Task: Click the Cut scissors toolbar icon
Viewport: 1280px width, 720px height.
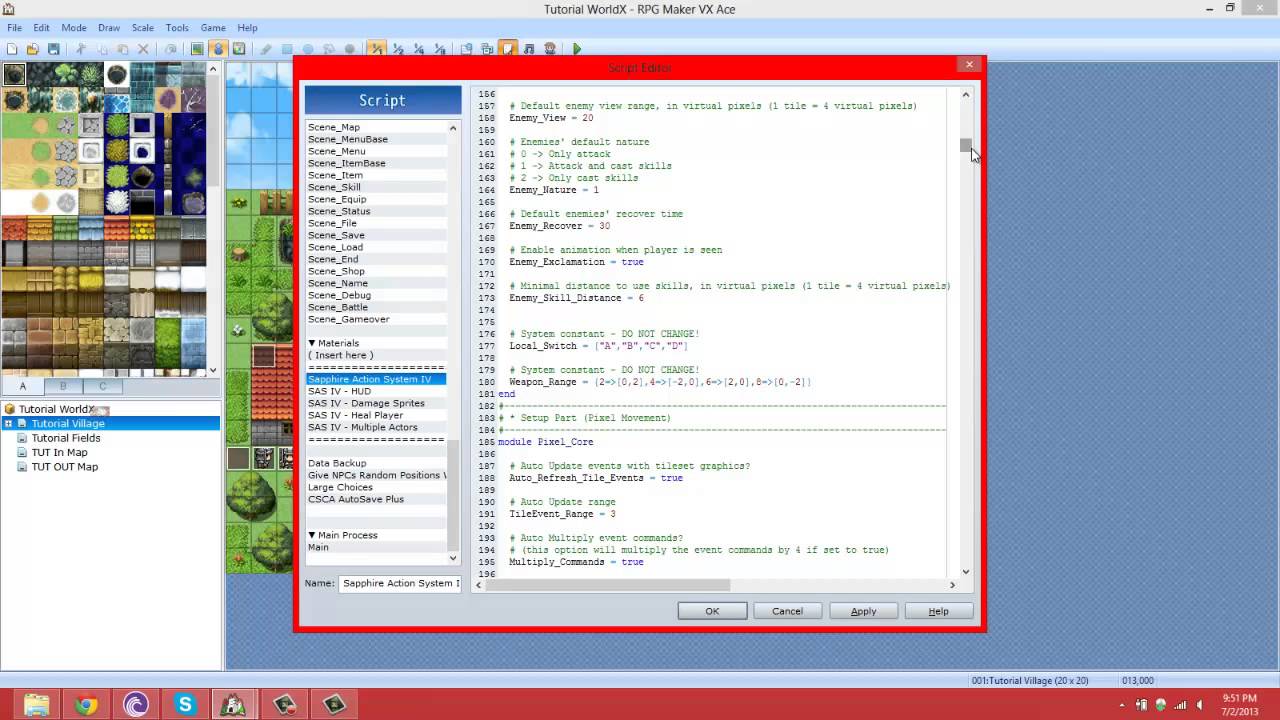Action: 81,49
